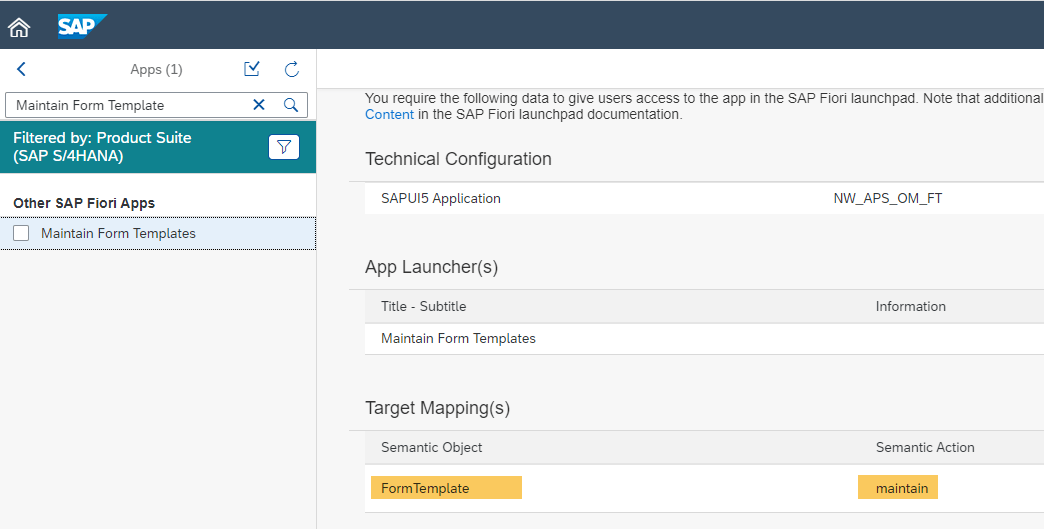1044x529 pixels.
Task: Select Maintain Form Templates list item
Action: 118,233
